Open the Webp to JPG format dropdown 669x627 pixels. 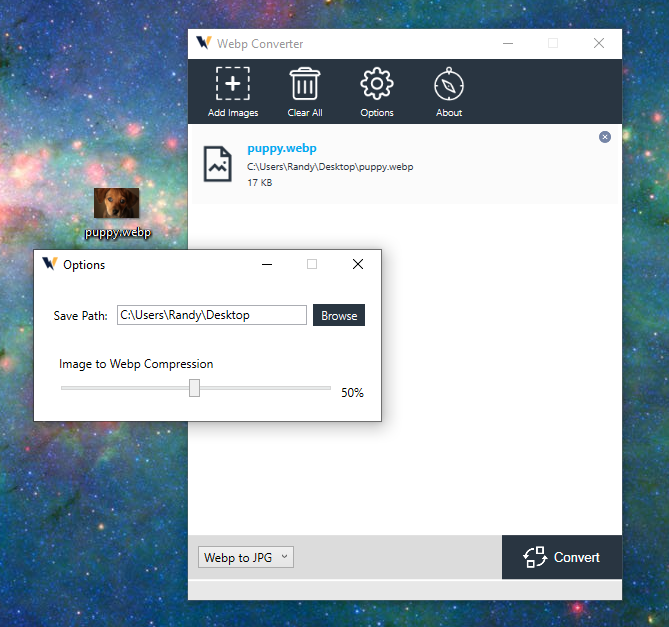246,557
